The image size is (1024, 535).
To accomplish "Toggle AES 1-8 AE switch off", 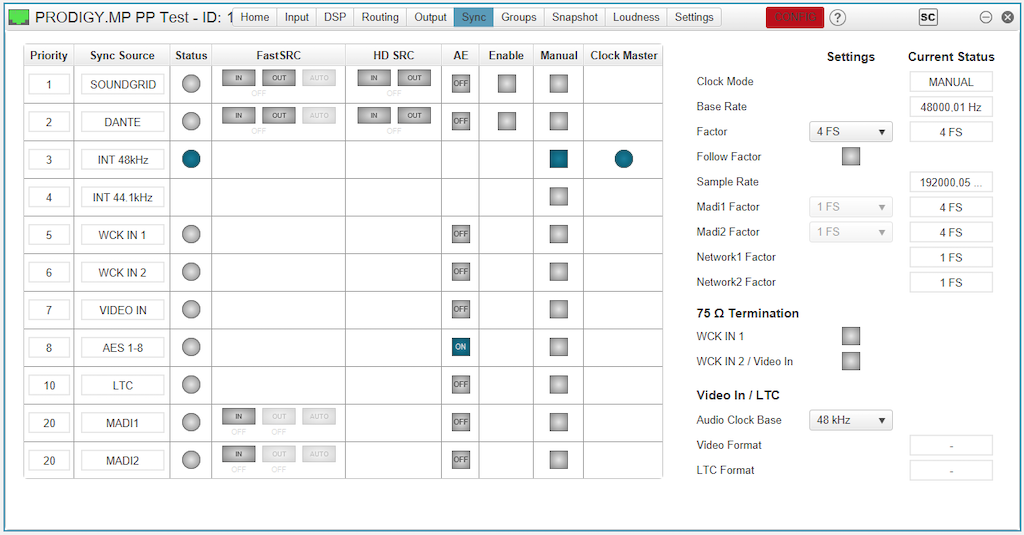I will click(x=460, y=347).
